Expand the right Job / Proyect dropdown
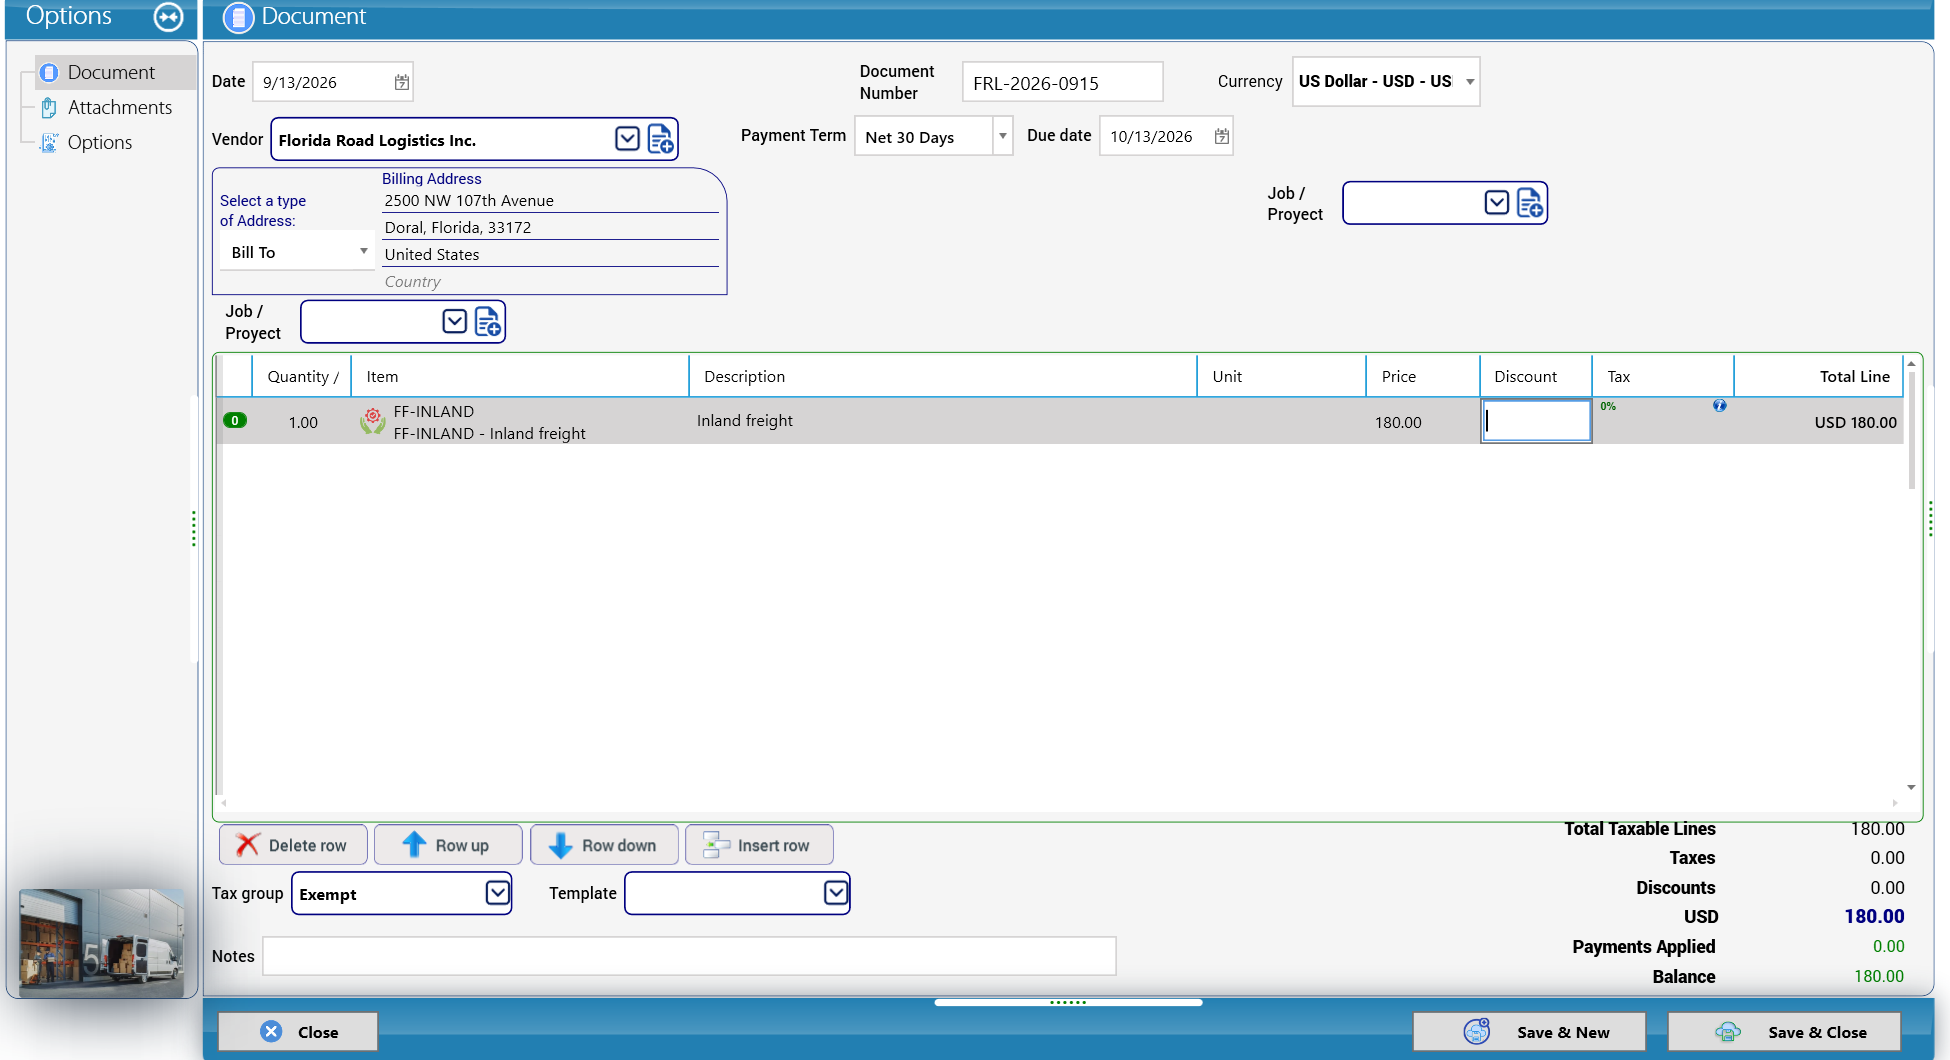Screen dimensions: 1950x1060 (x=1496, y=203)
